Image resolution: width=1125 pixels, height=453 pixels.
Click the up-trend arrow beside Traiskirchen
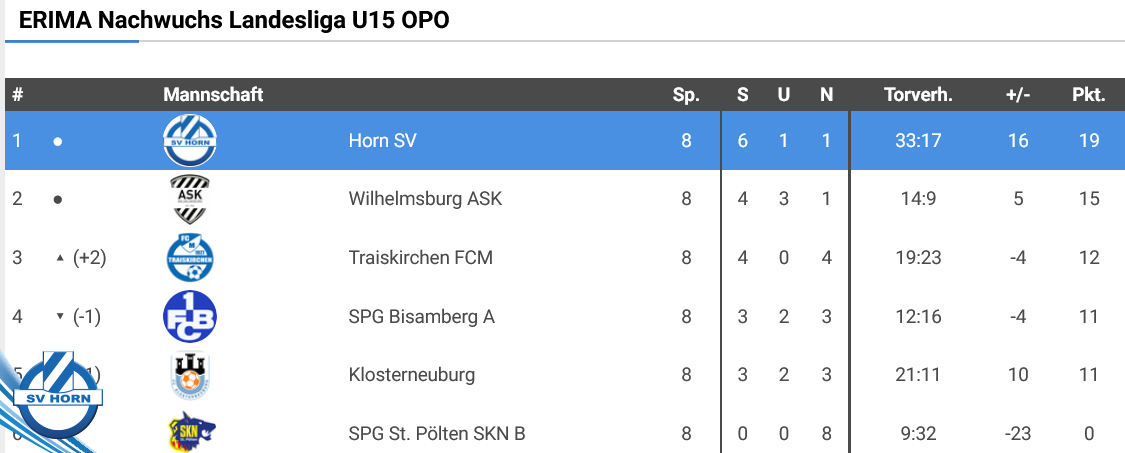pos(59,258)
